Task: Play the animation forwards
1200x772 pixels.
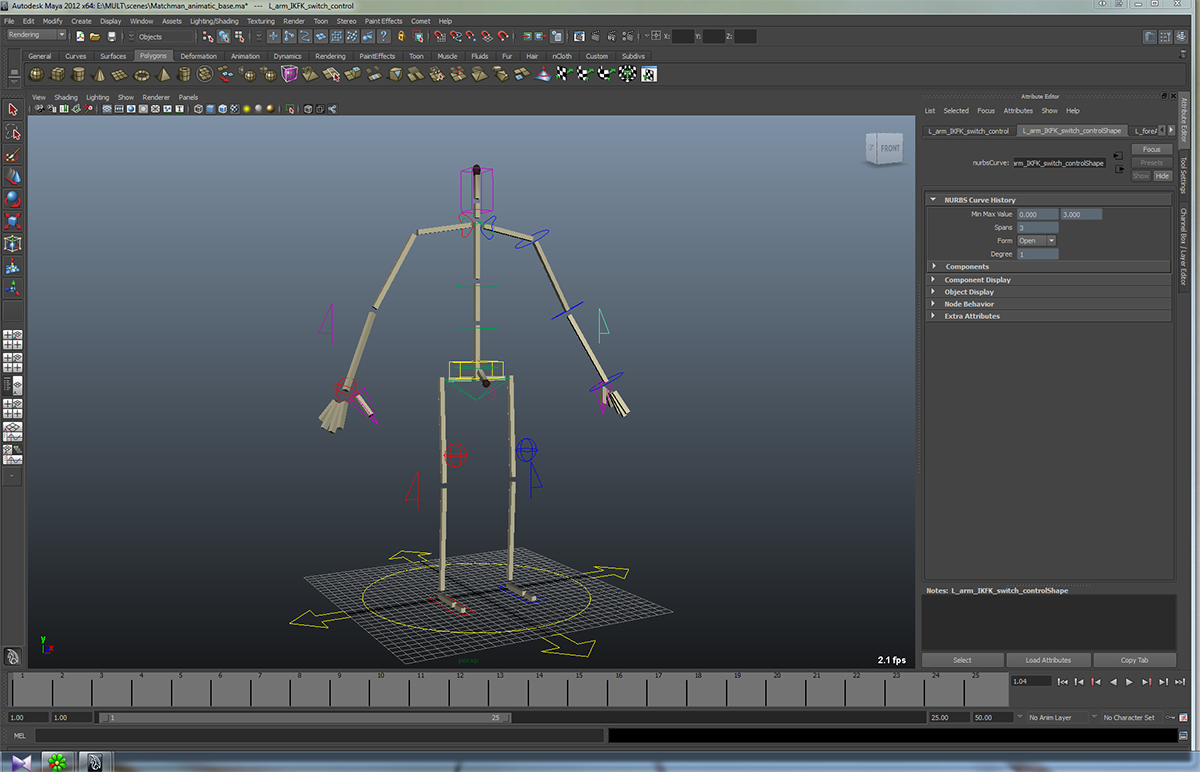Action: pos(1129,681)
